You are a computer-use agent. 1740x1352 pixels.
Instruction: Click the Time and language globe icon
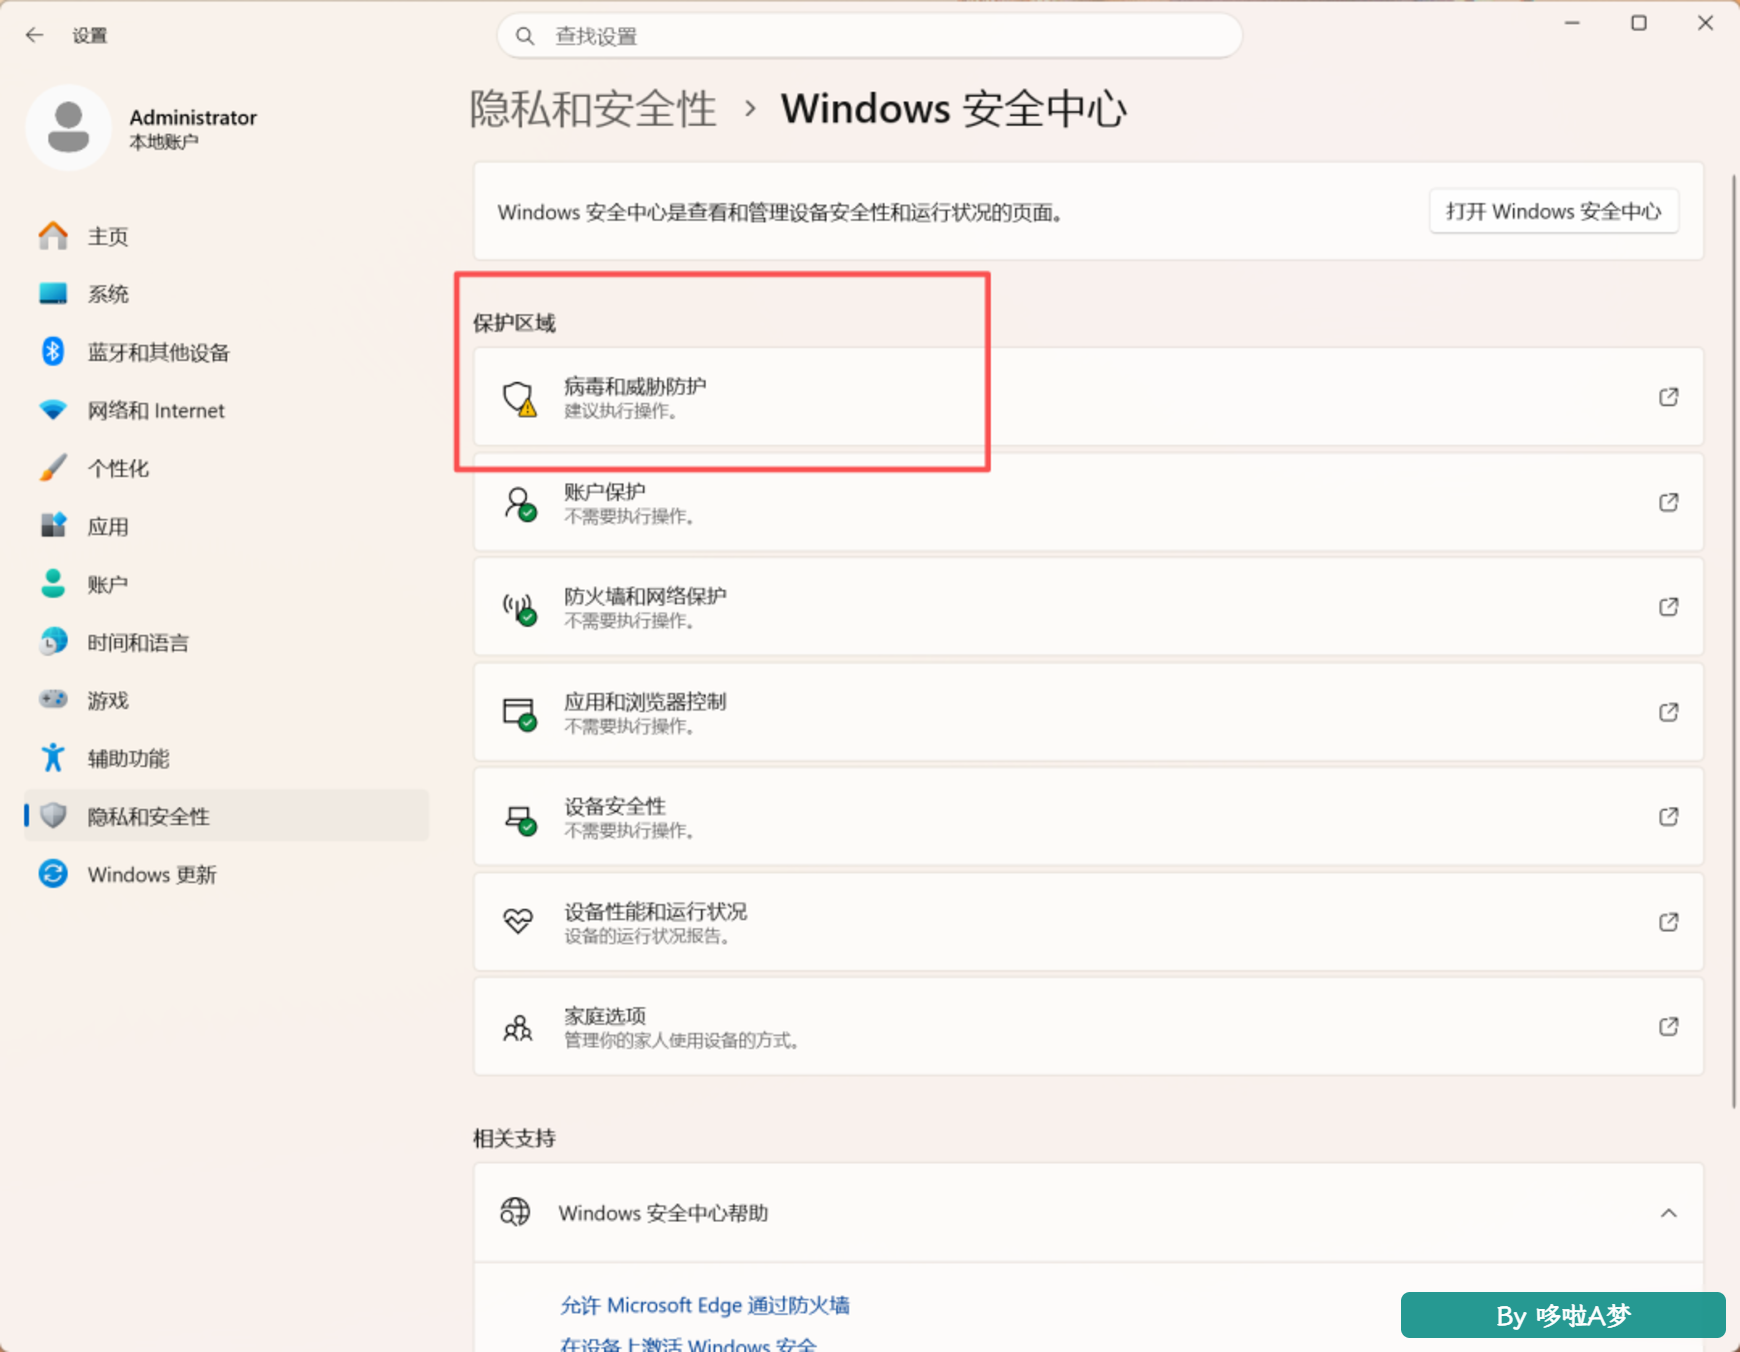53,642
